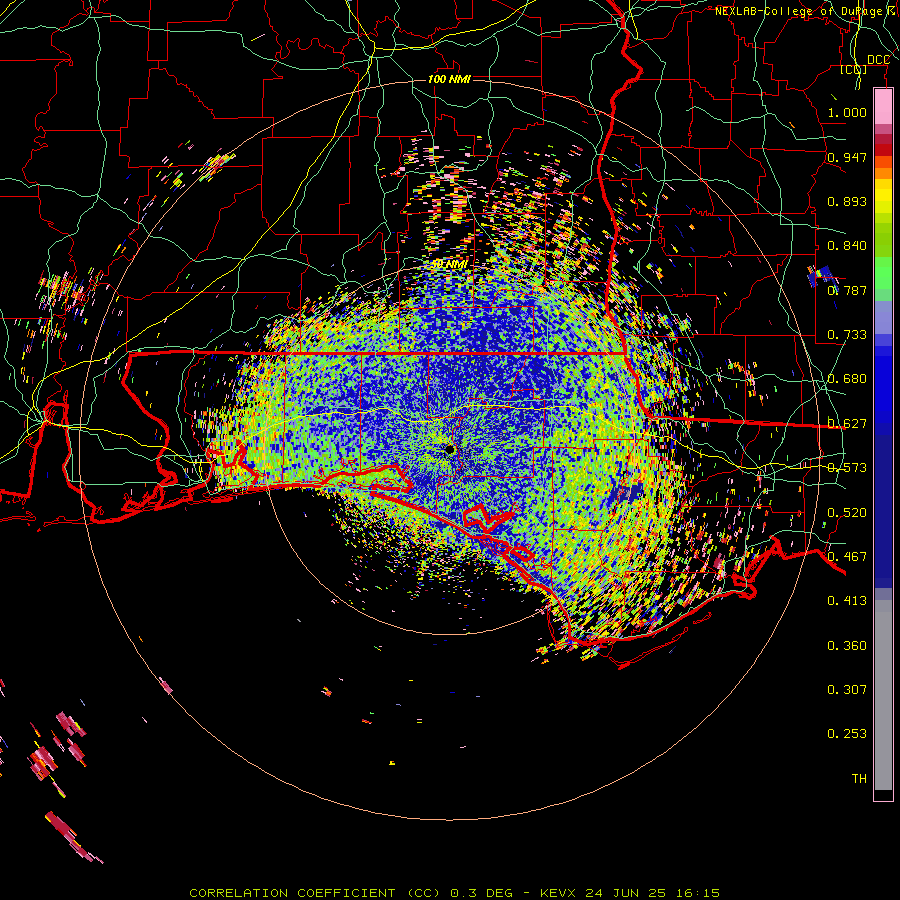This screenshot has width=900, height=900.
Task: Click the 0.253 legend value
Action: pos(847,734)
